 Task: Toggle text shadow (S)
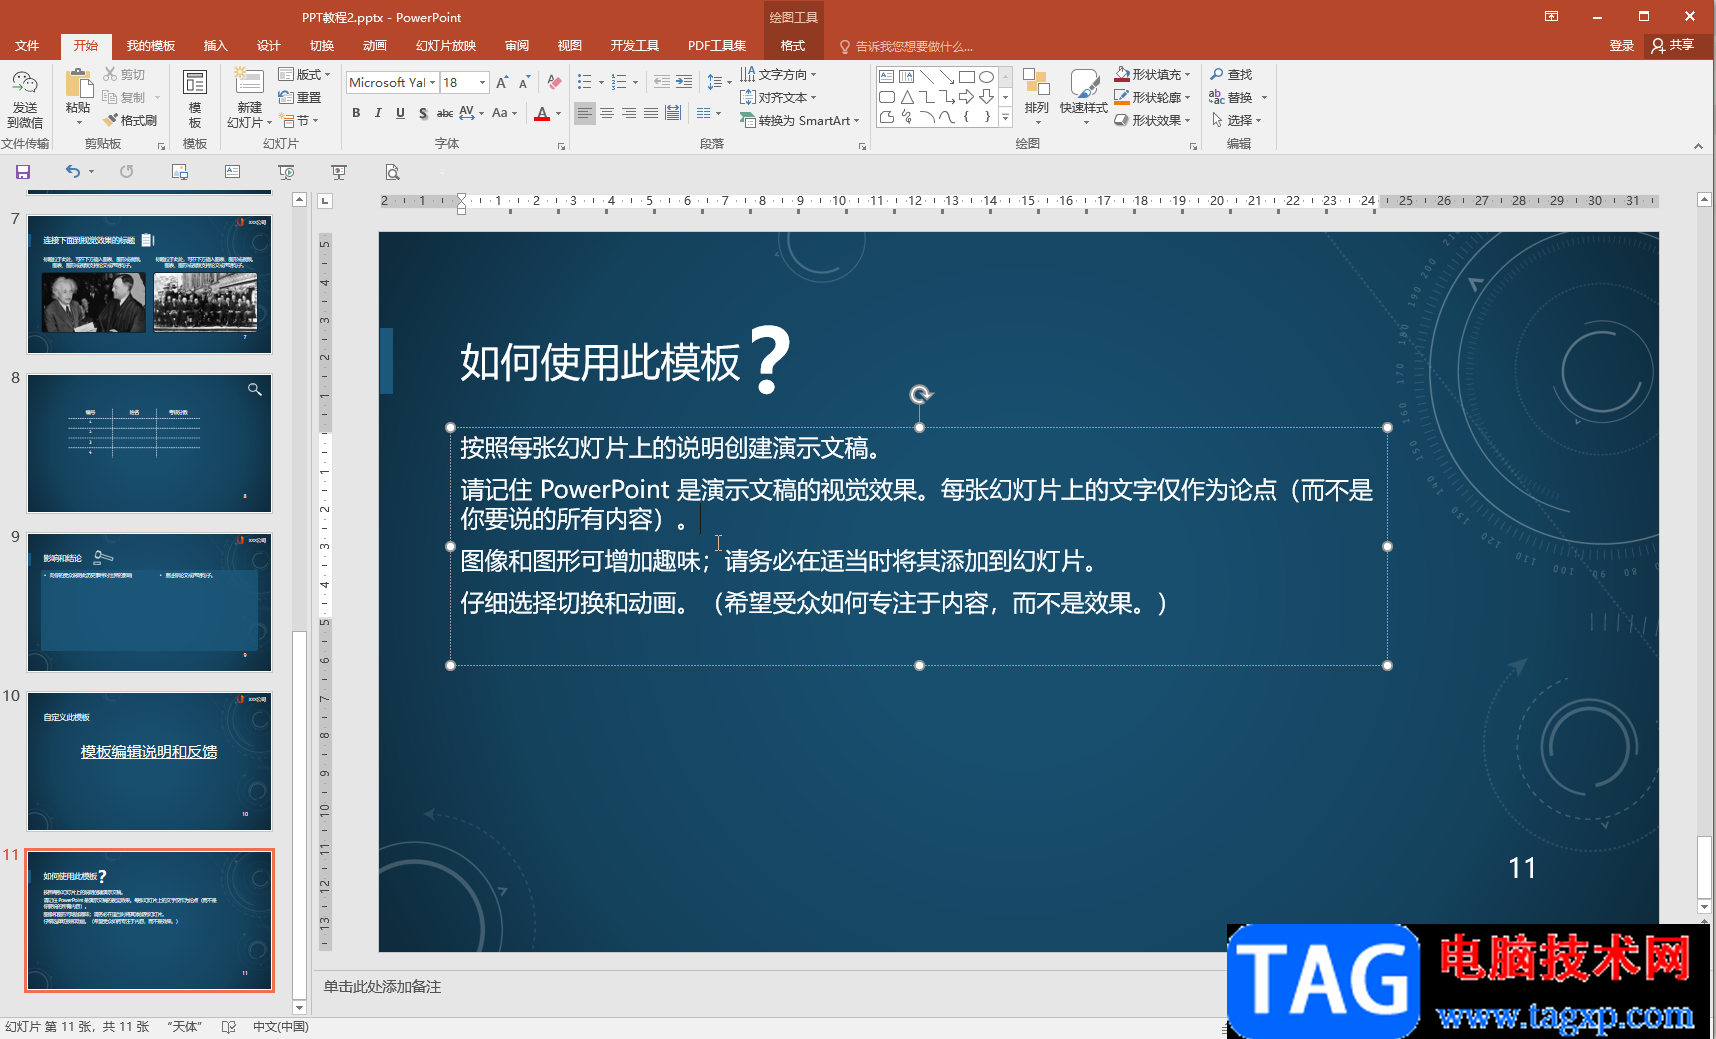pos(423,113)
